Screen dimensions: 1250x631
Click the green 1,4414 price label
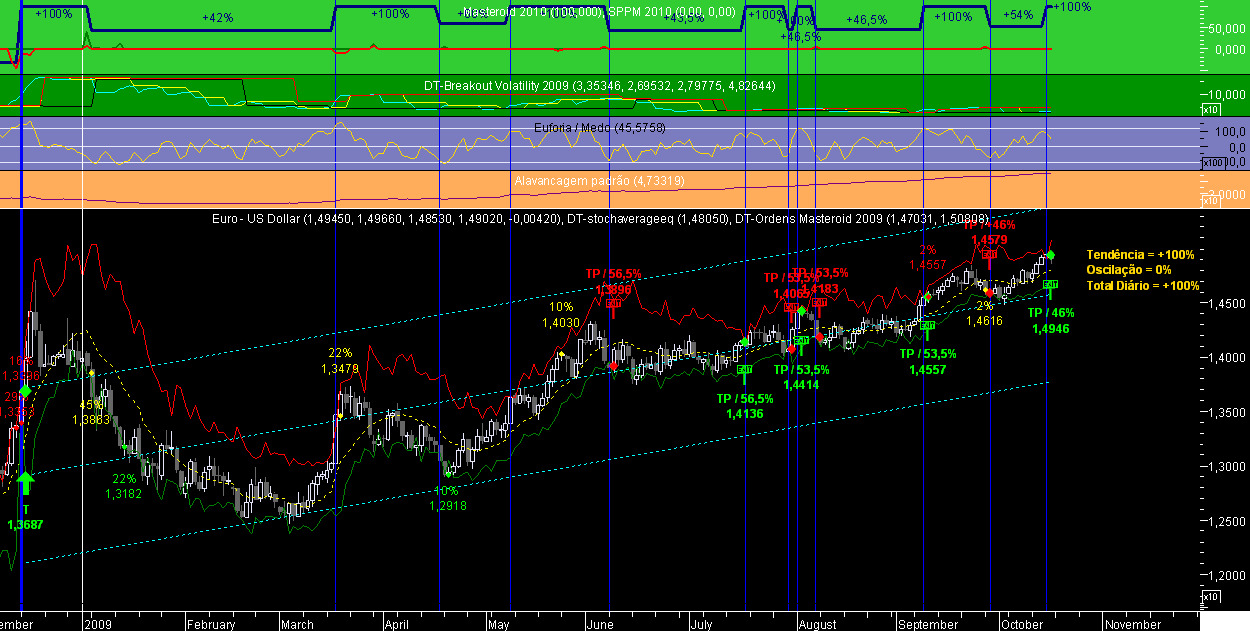801,384
